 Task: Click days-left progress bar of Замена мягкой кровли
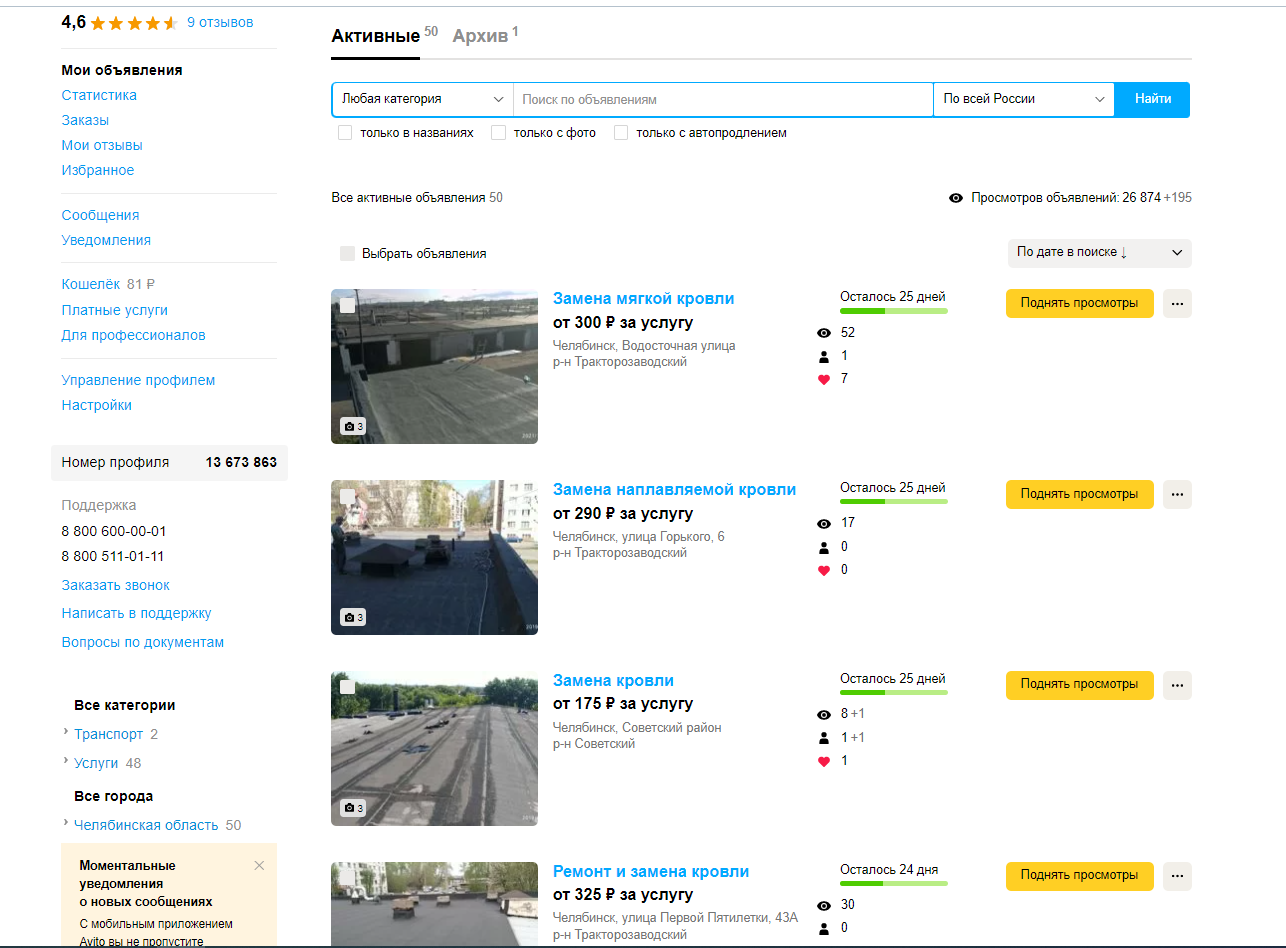tap(894, 311)
